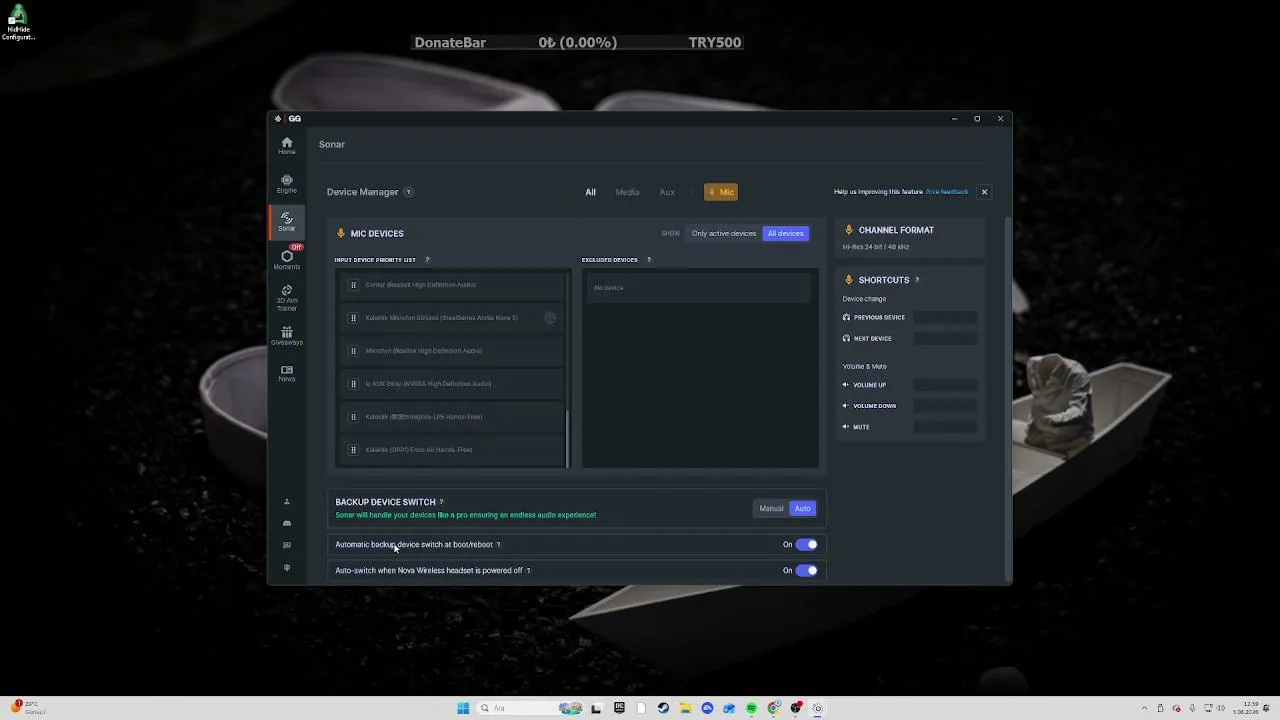Image resolution: width=1280 pixels, height=720 pixels.
Task: Open Spotify from the taskbar
Action: click(x=751, y=709)
